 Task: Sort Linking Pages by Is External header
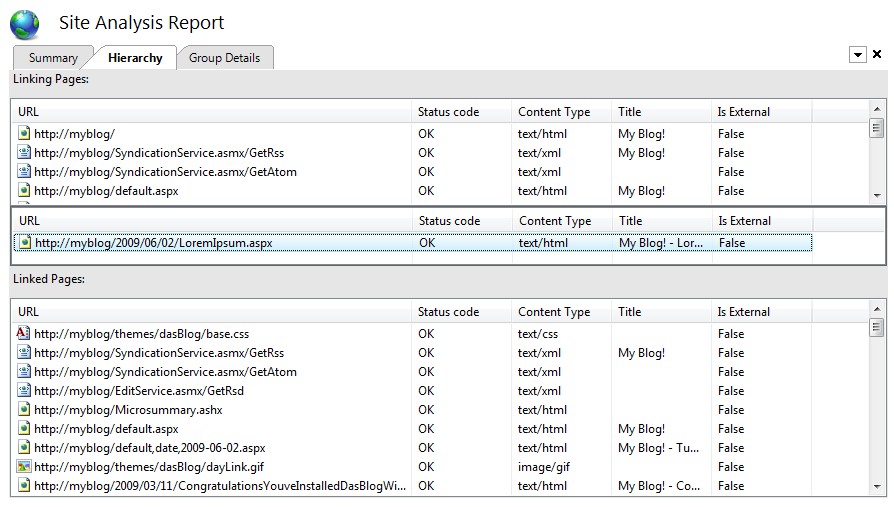(762, 112)
